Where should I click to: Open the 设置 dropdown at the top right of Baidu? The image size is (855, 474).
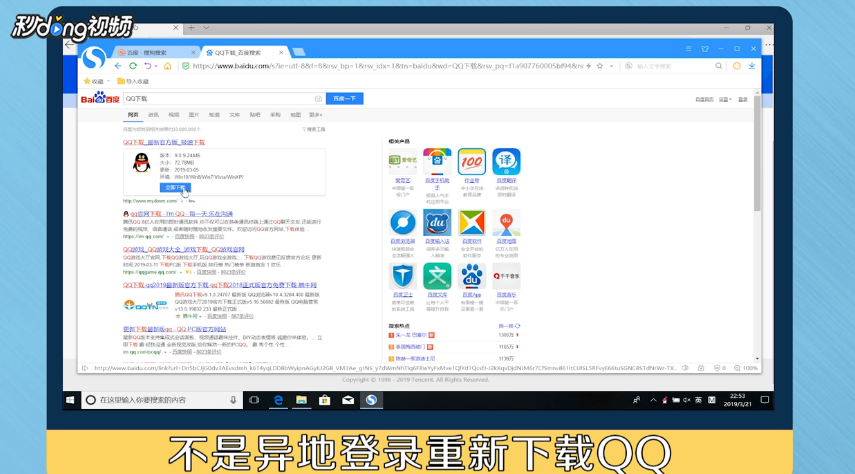click(725, 99)
